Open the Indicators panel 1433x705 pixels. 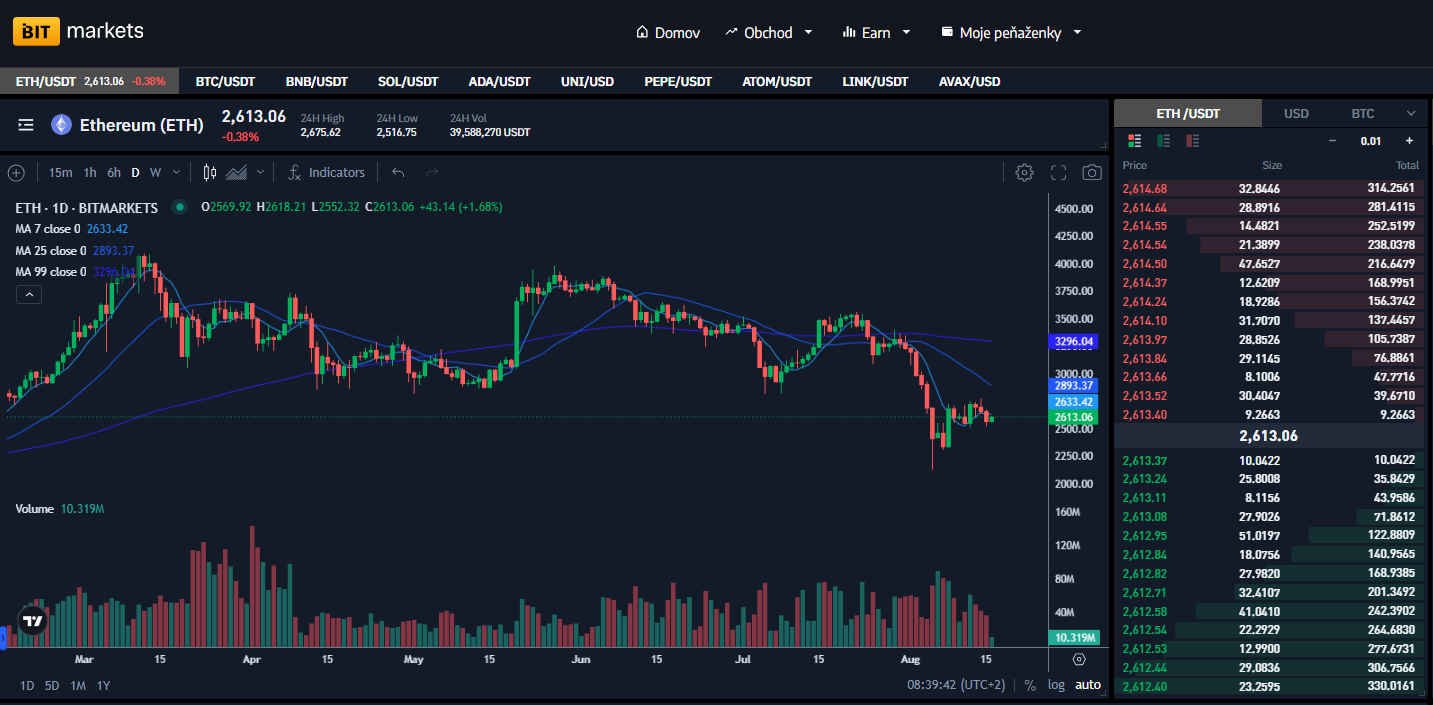click(x=326, y=172)
